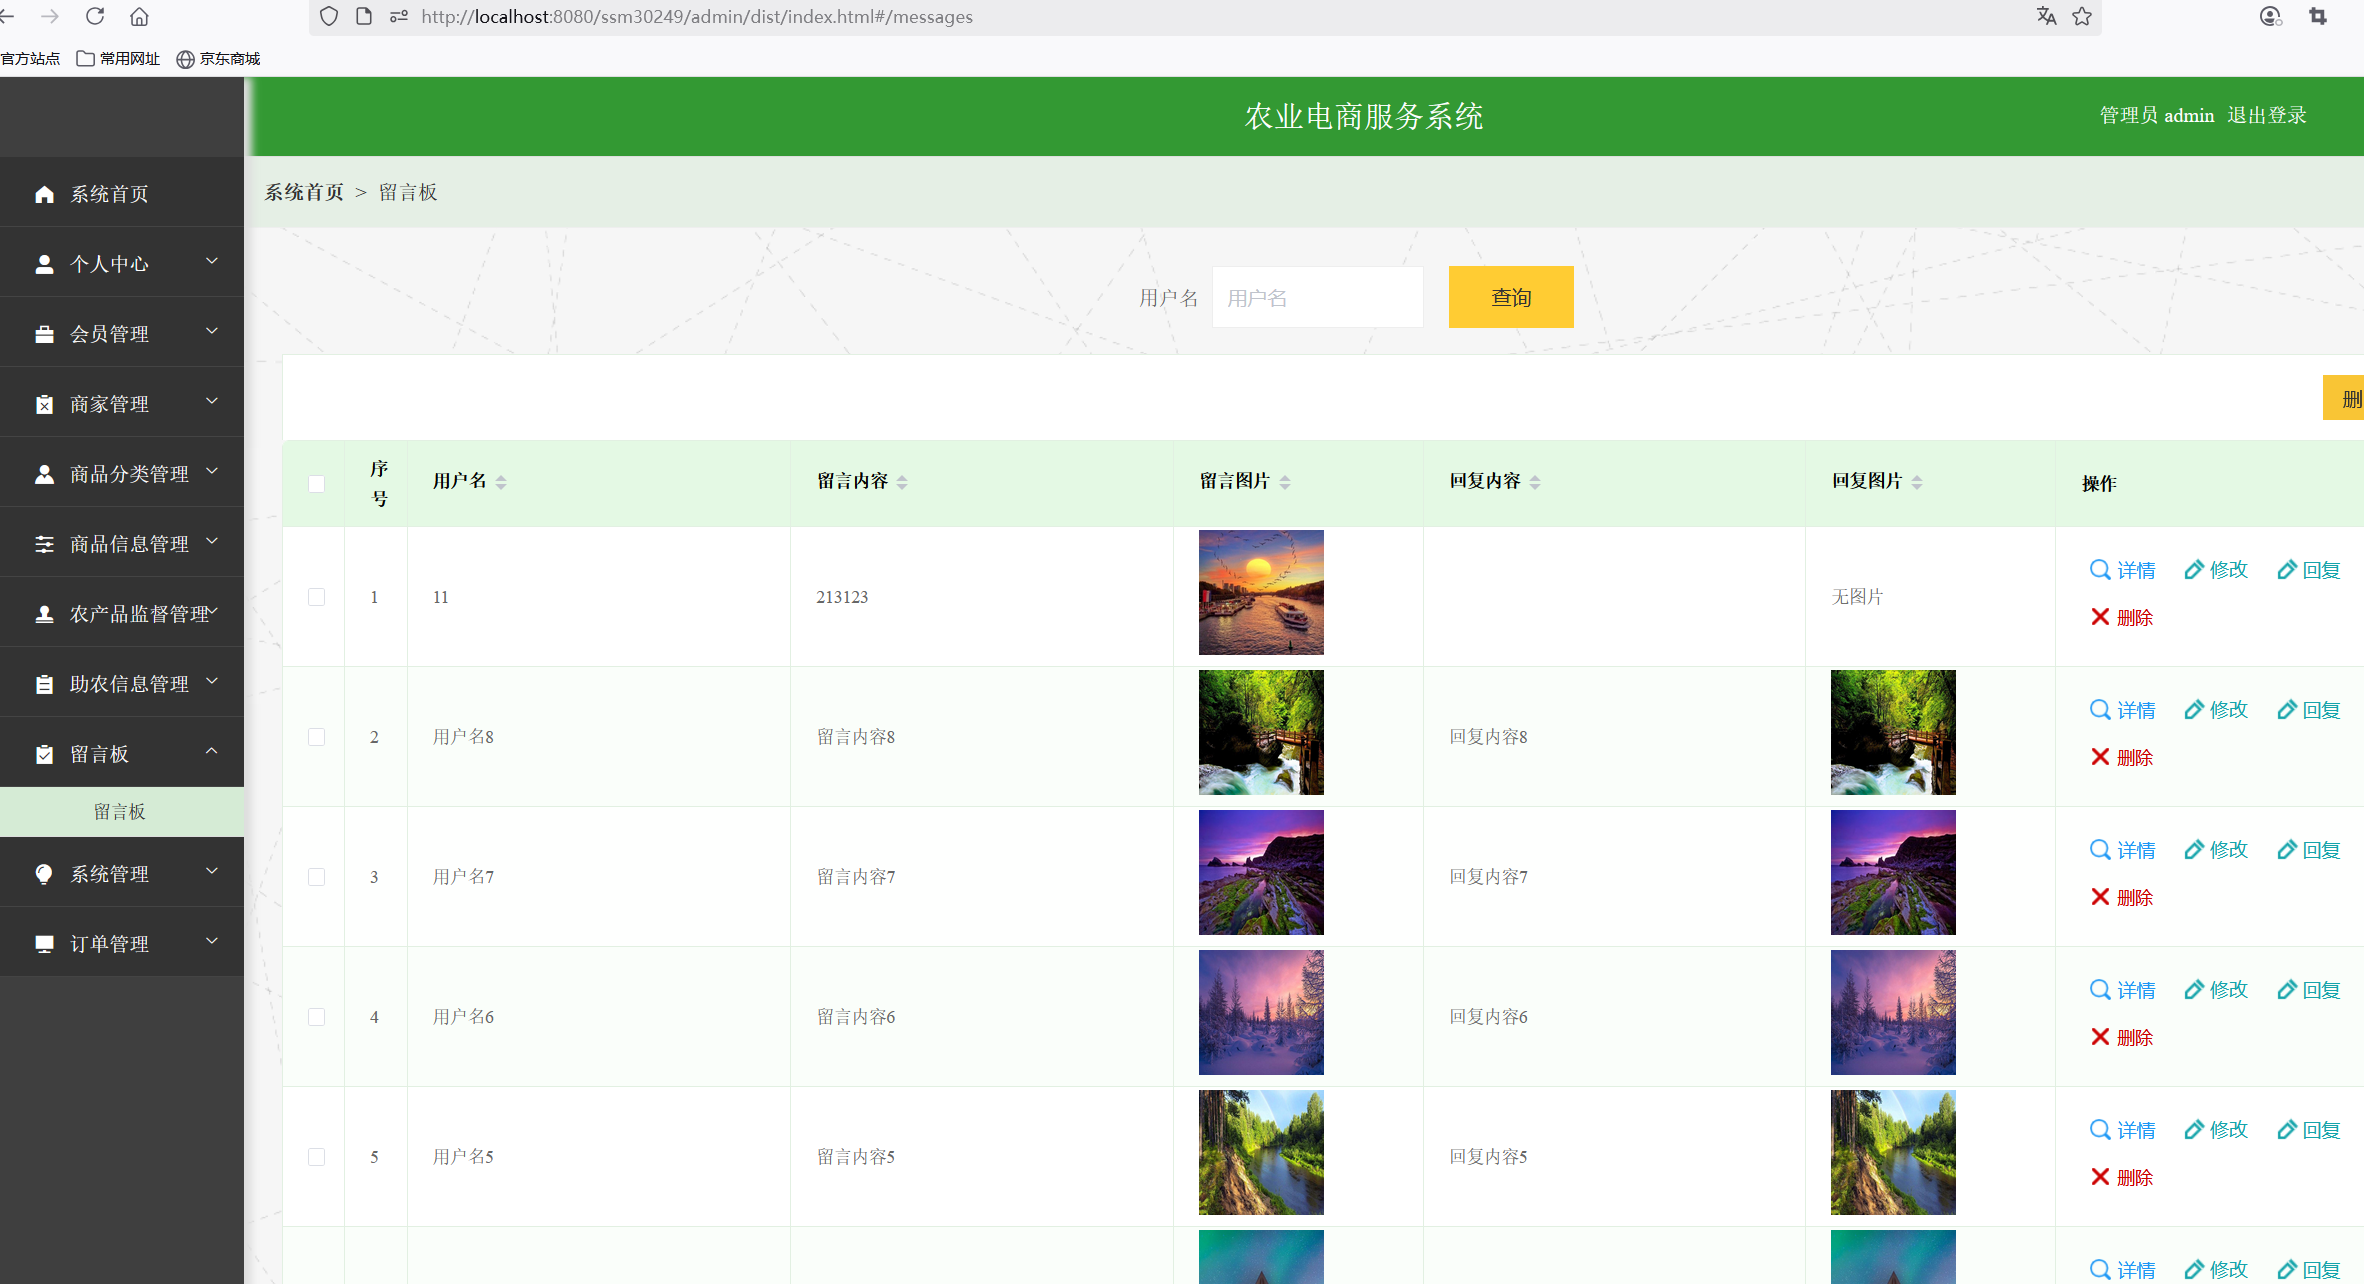Toggle the select-all checkbox in table header
The height and width of the screenshot is (1284, 2364).
click(x=317, y=483)
